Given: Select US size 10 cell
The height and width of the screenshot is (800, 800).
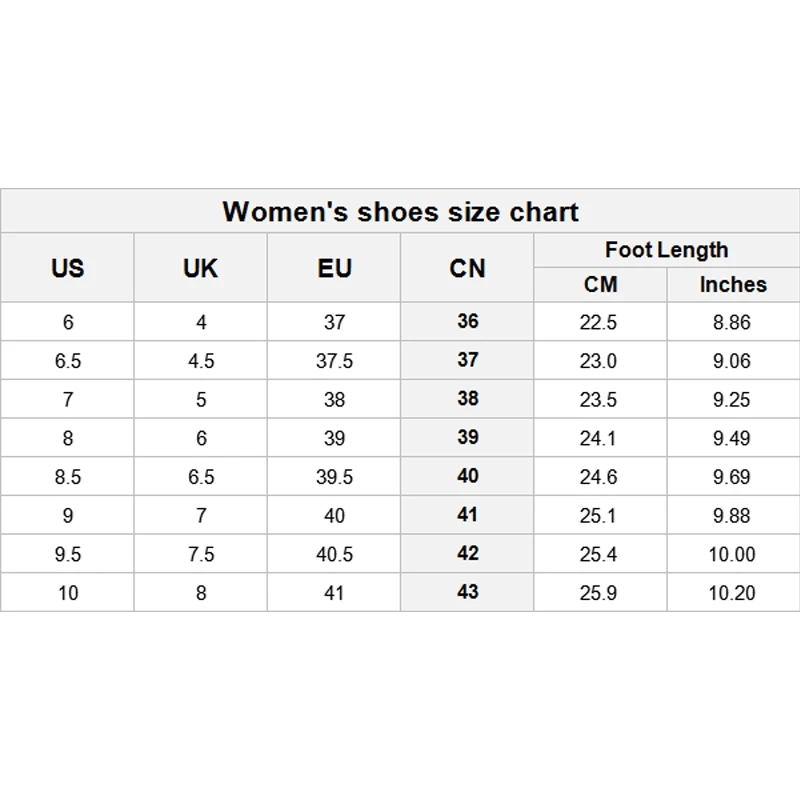Looking at the screenshot, I should (67, 592).
